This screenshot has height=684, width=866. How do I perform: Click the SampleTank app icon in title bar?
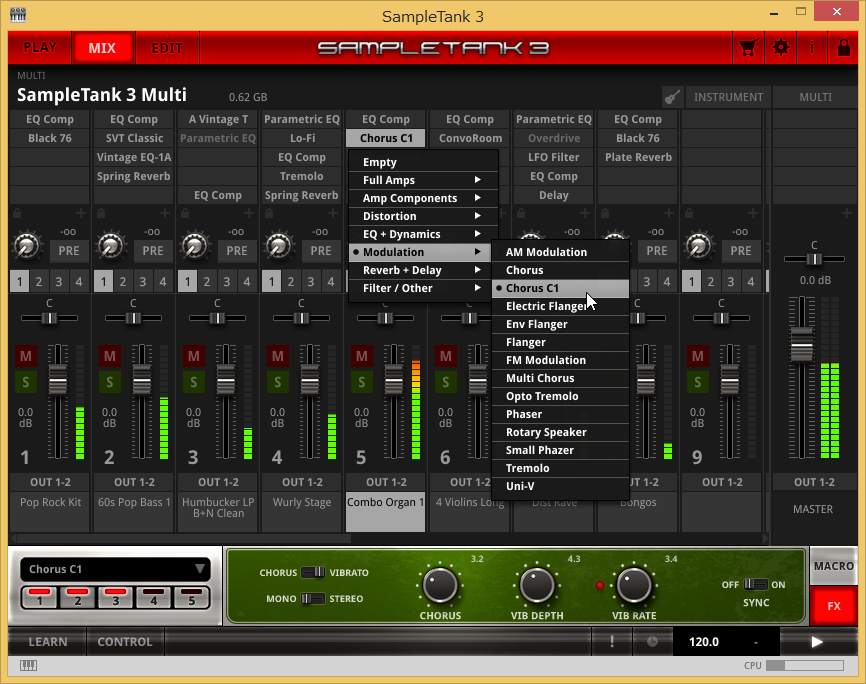[18, 15]
